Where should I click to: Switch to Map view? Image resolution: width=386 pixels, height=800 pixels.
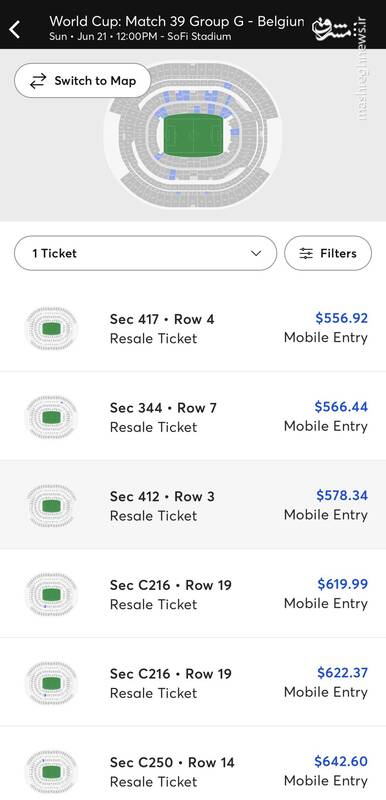pos(83,81)
